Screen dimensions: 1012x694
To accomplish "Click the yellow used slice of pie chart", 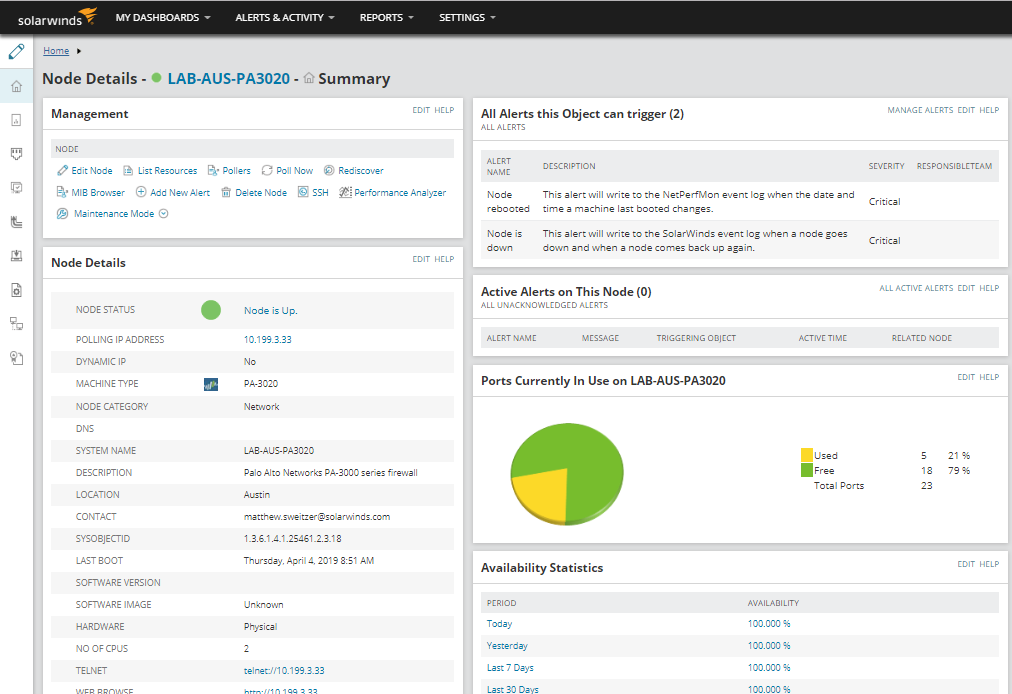I will pyautogui.click(x=542, y=494).
